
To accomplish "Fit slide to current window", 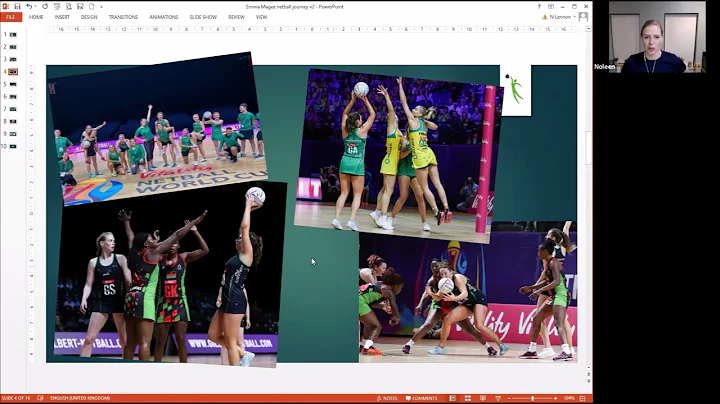I will pyautogui.click(x=582, y=398).
